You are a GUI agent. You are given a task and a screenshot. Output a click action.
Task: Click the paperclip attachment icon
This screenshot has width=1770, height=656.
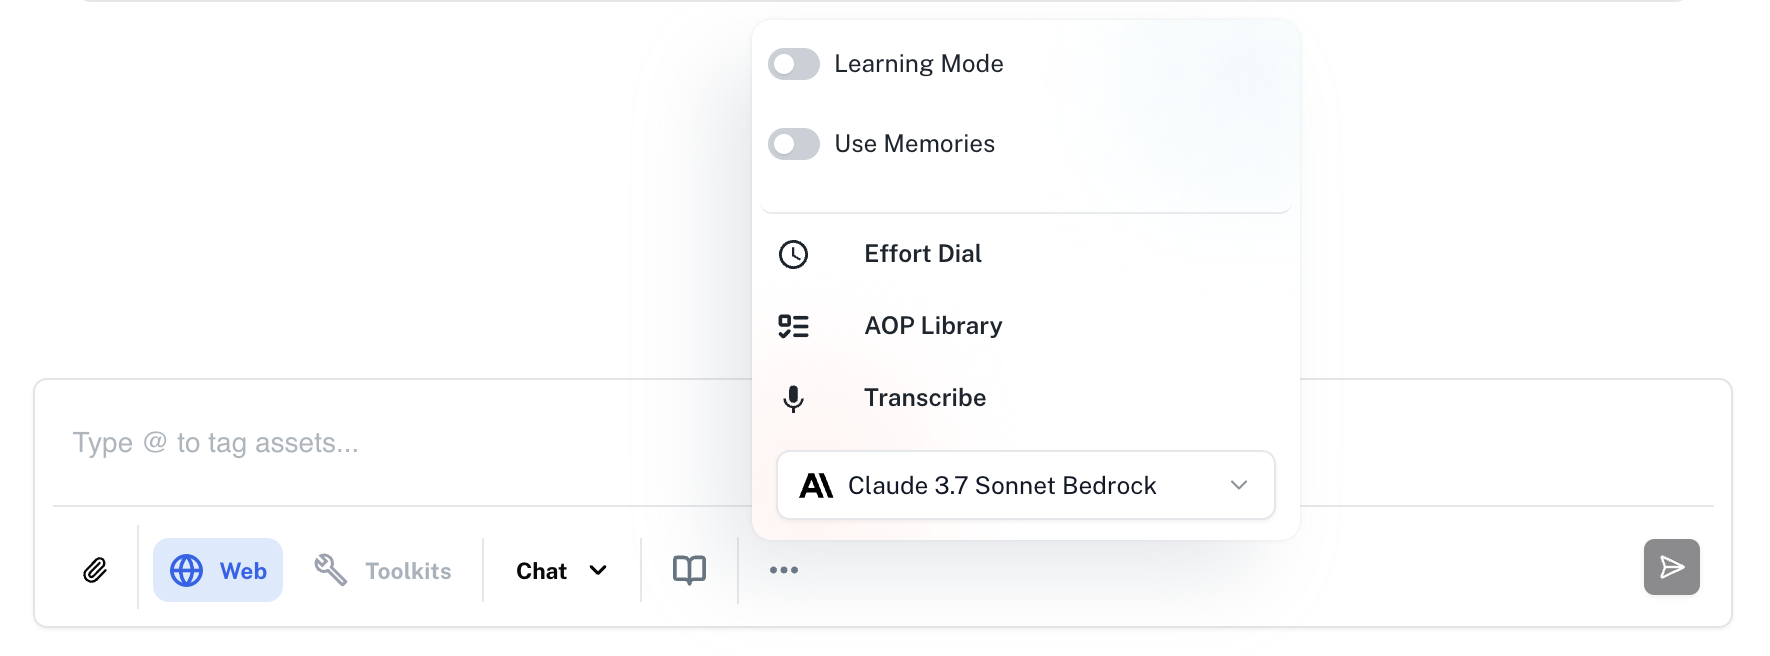point(95,570)
